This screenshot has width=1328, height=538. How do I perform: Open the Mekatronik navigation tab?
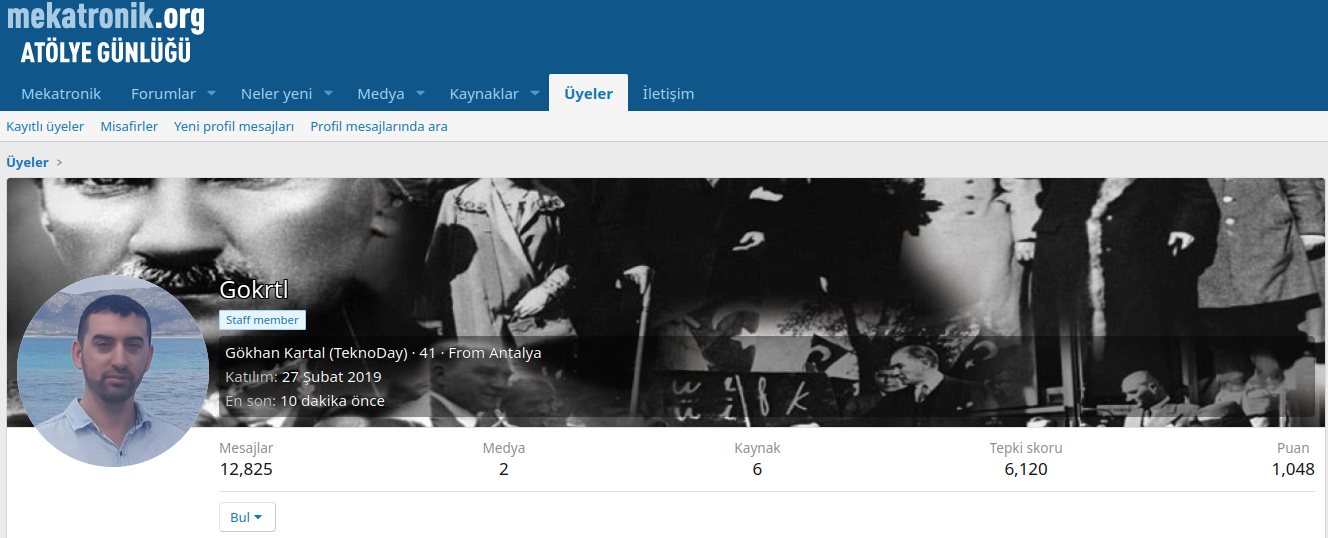click(61, 94)
